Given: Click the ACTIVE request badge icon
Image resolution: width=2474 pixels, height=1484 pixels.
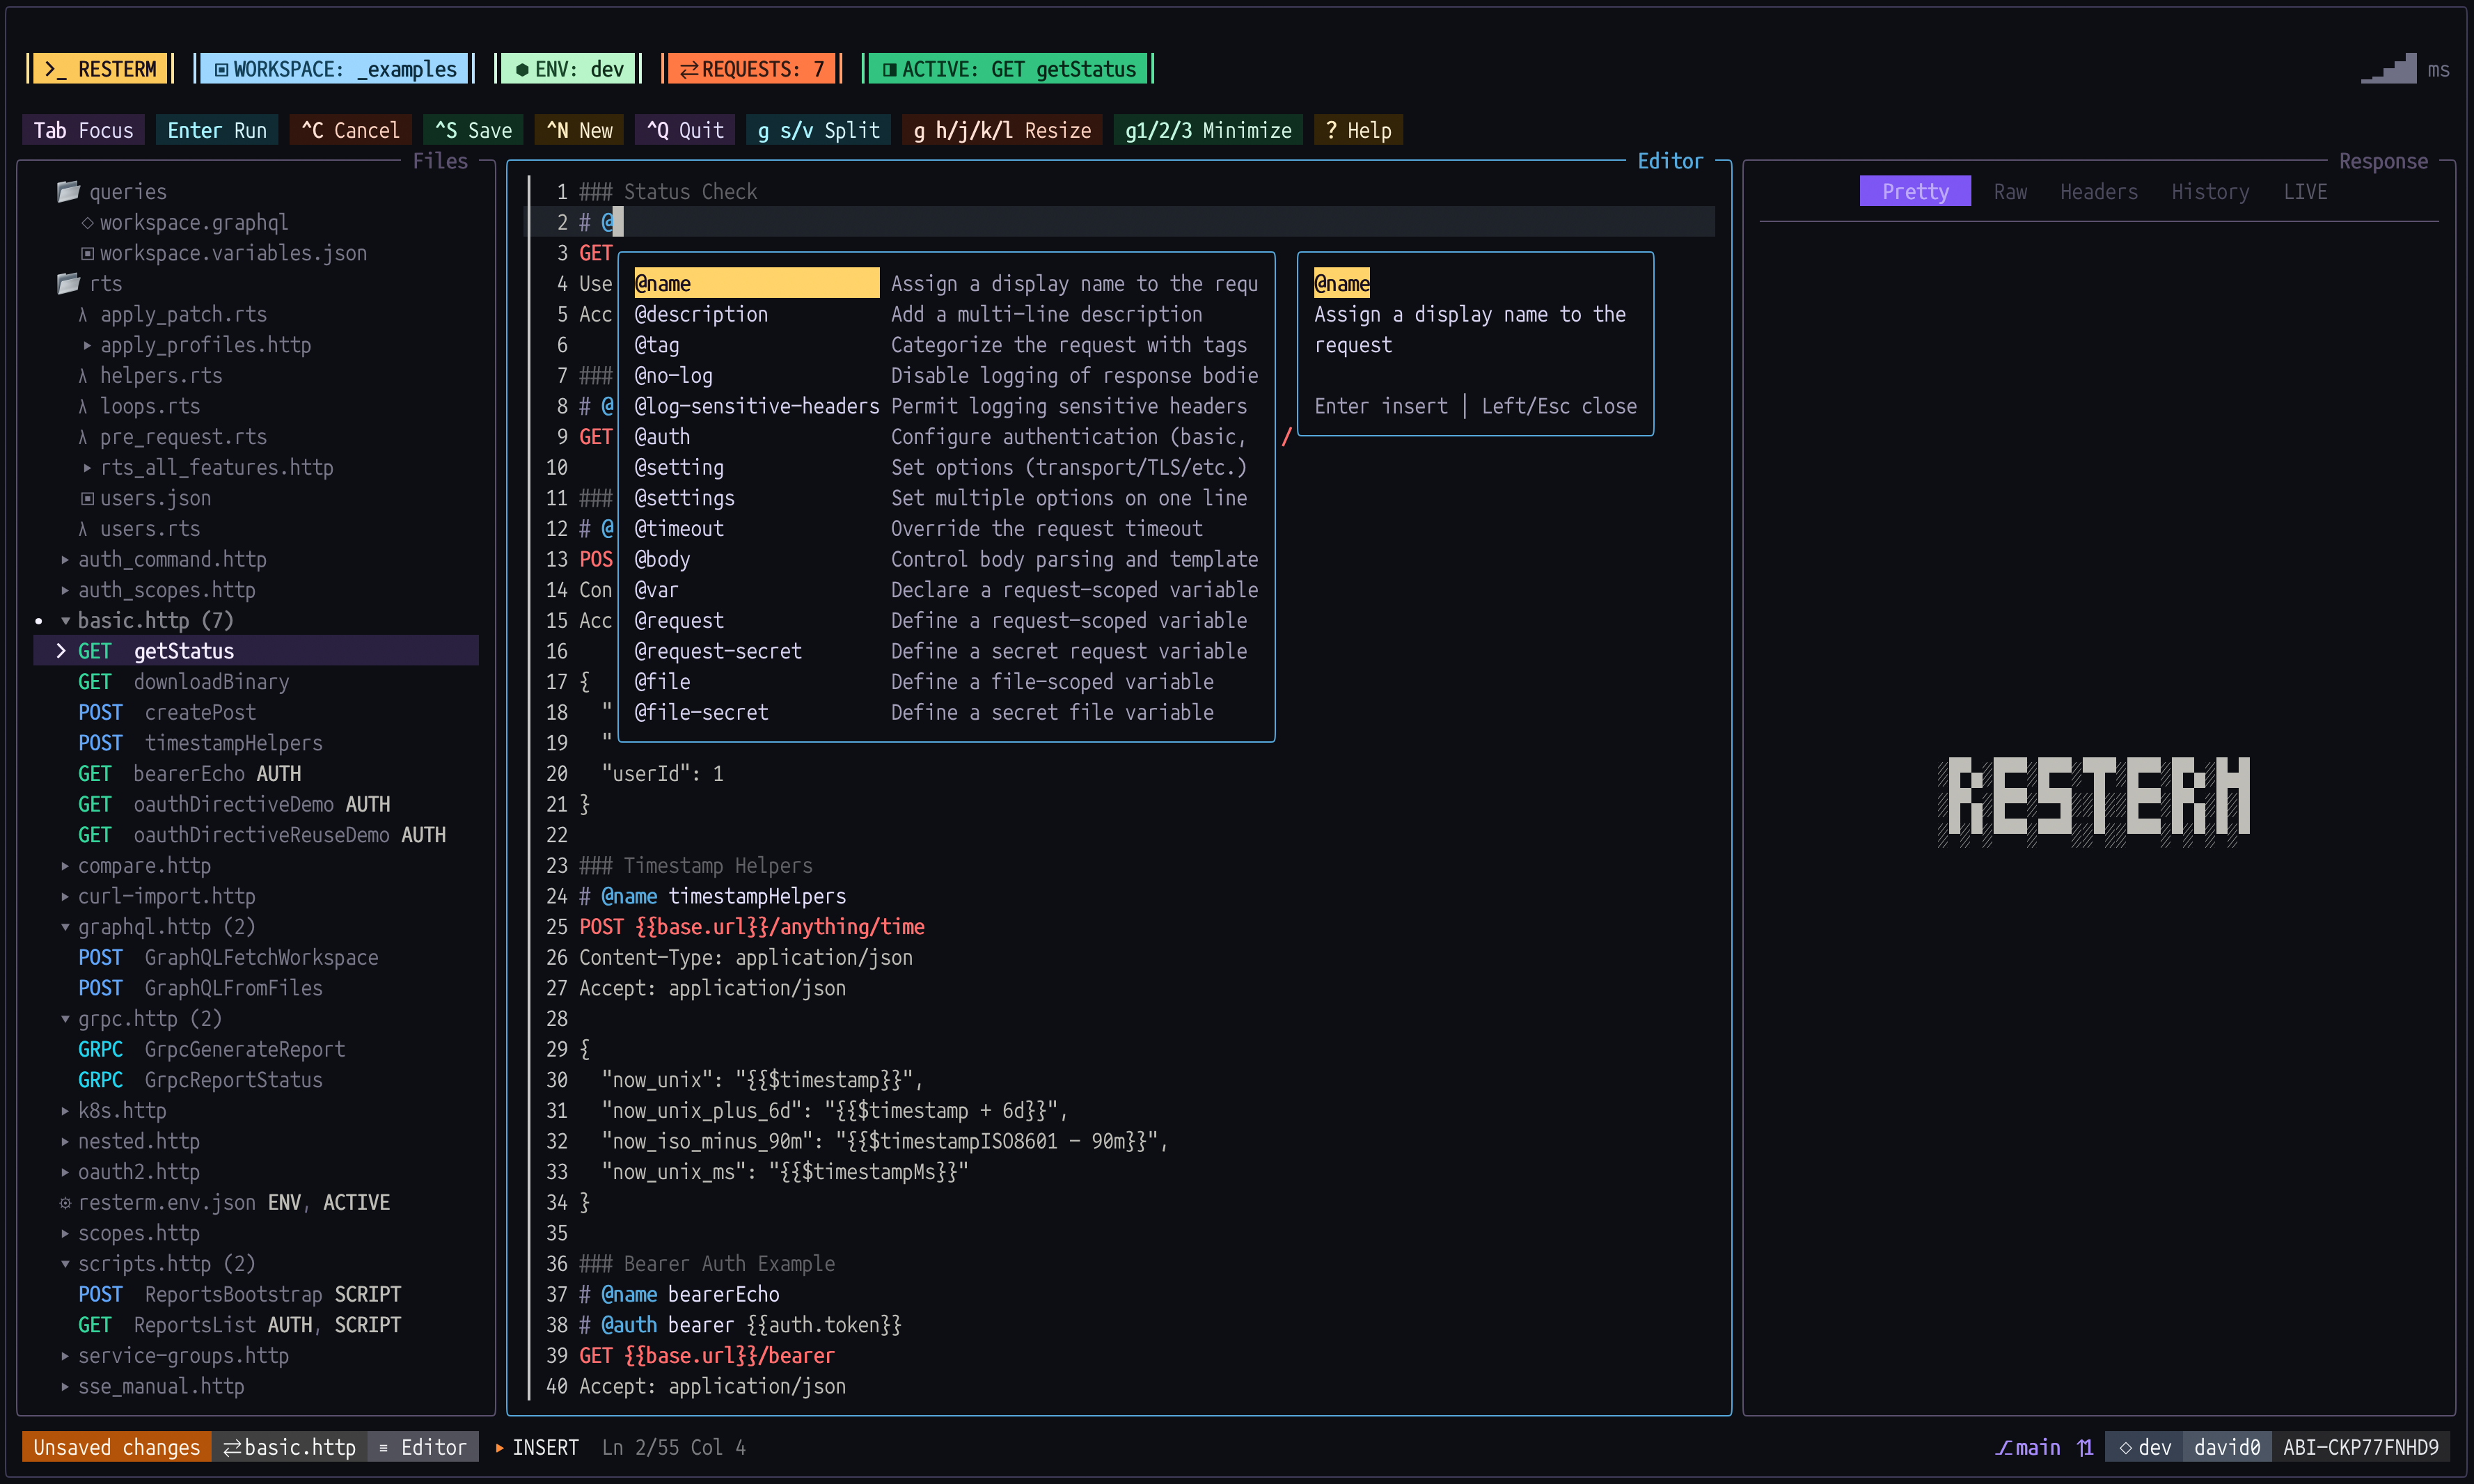Looking at the screenshot, I should tap(889, 69).
